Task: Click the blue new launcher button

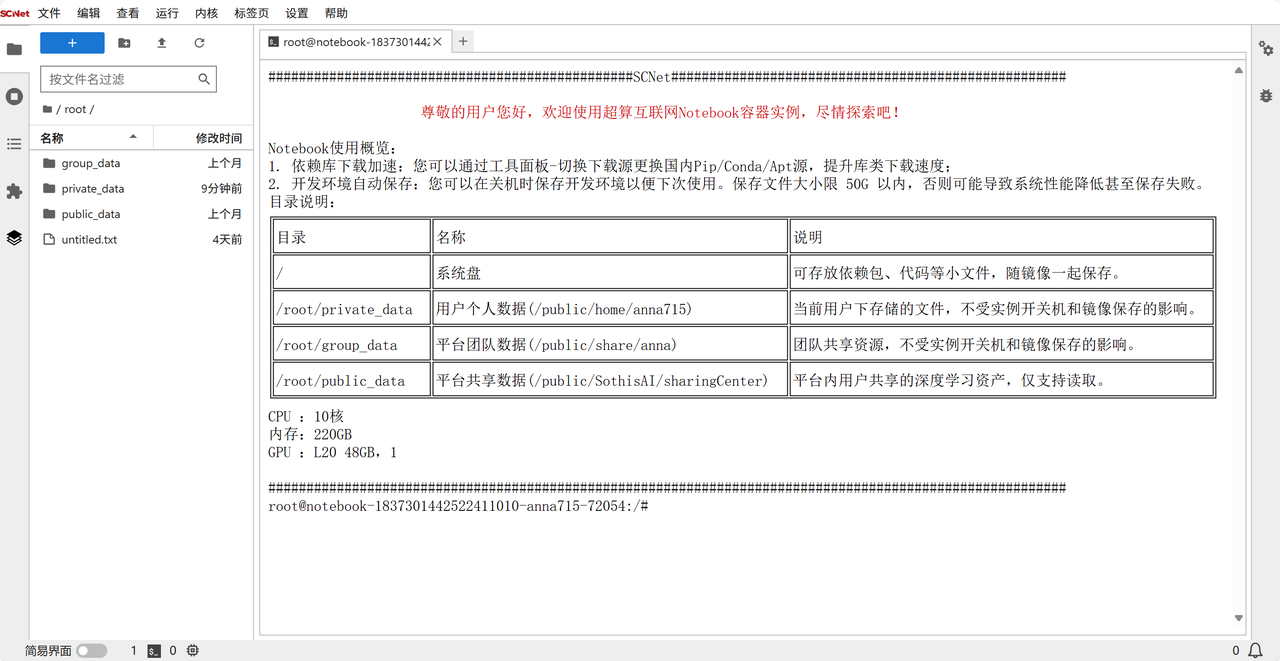Action: coord(72,43)
